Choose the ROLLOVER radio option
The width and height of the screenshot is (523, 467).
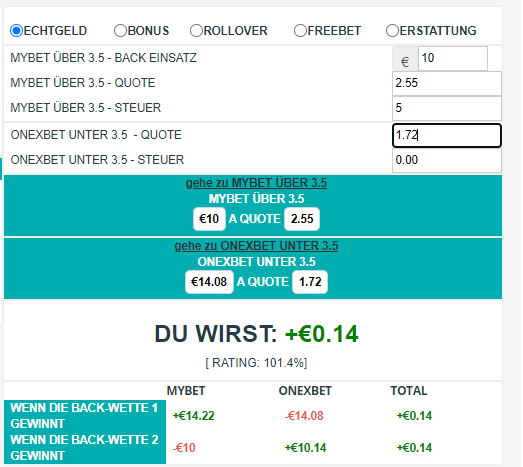(x=196, y=31)
